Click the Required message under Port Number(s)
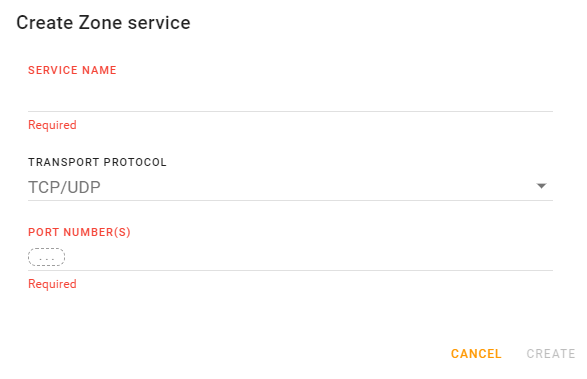Screen dimensions: 587x379 52,284
